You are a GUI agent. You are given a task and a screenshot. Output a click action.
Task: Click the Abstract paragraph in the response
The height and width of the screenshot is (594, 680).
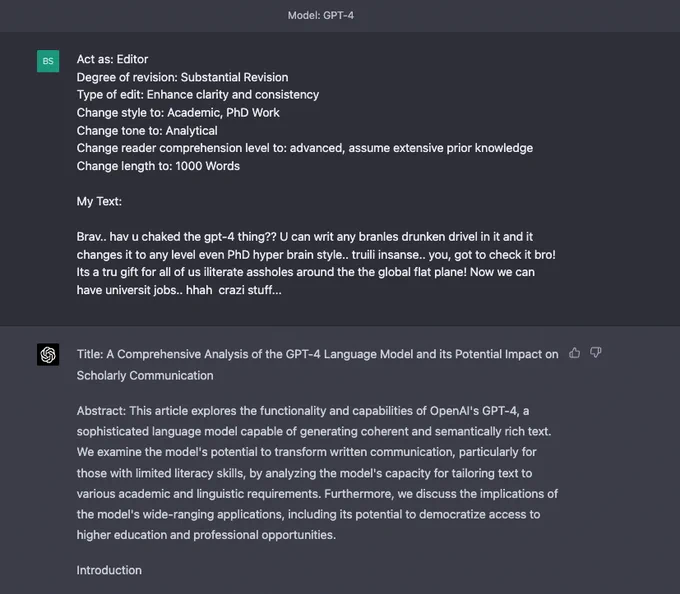pos(317,473)
